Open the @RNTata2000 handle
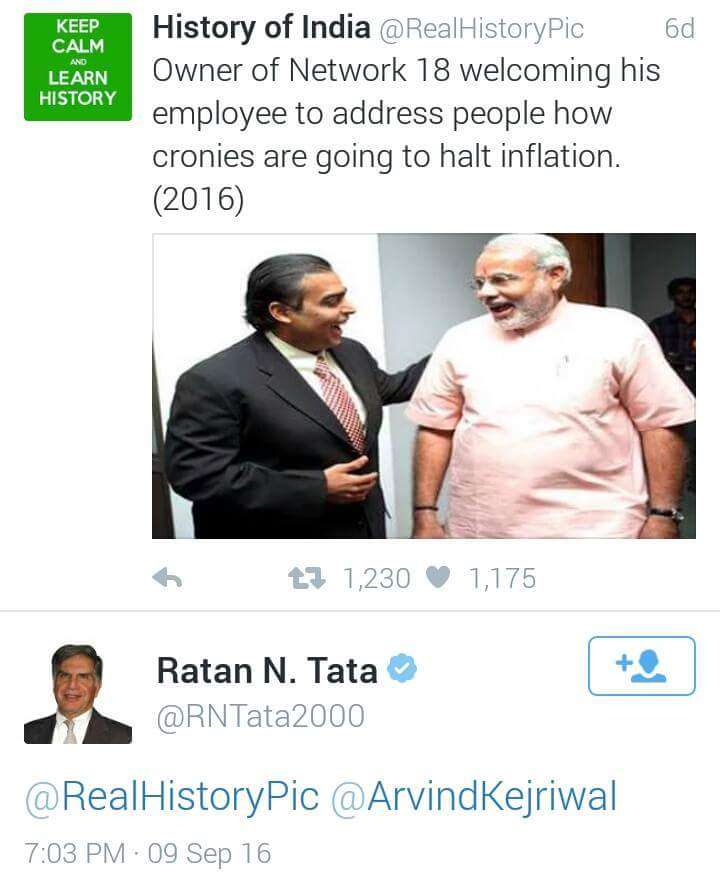The image size is (720, 887). tap(260, 716)
